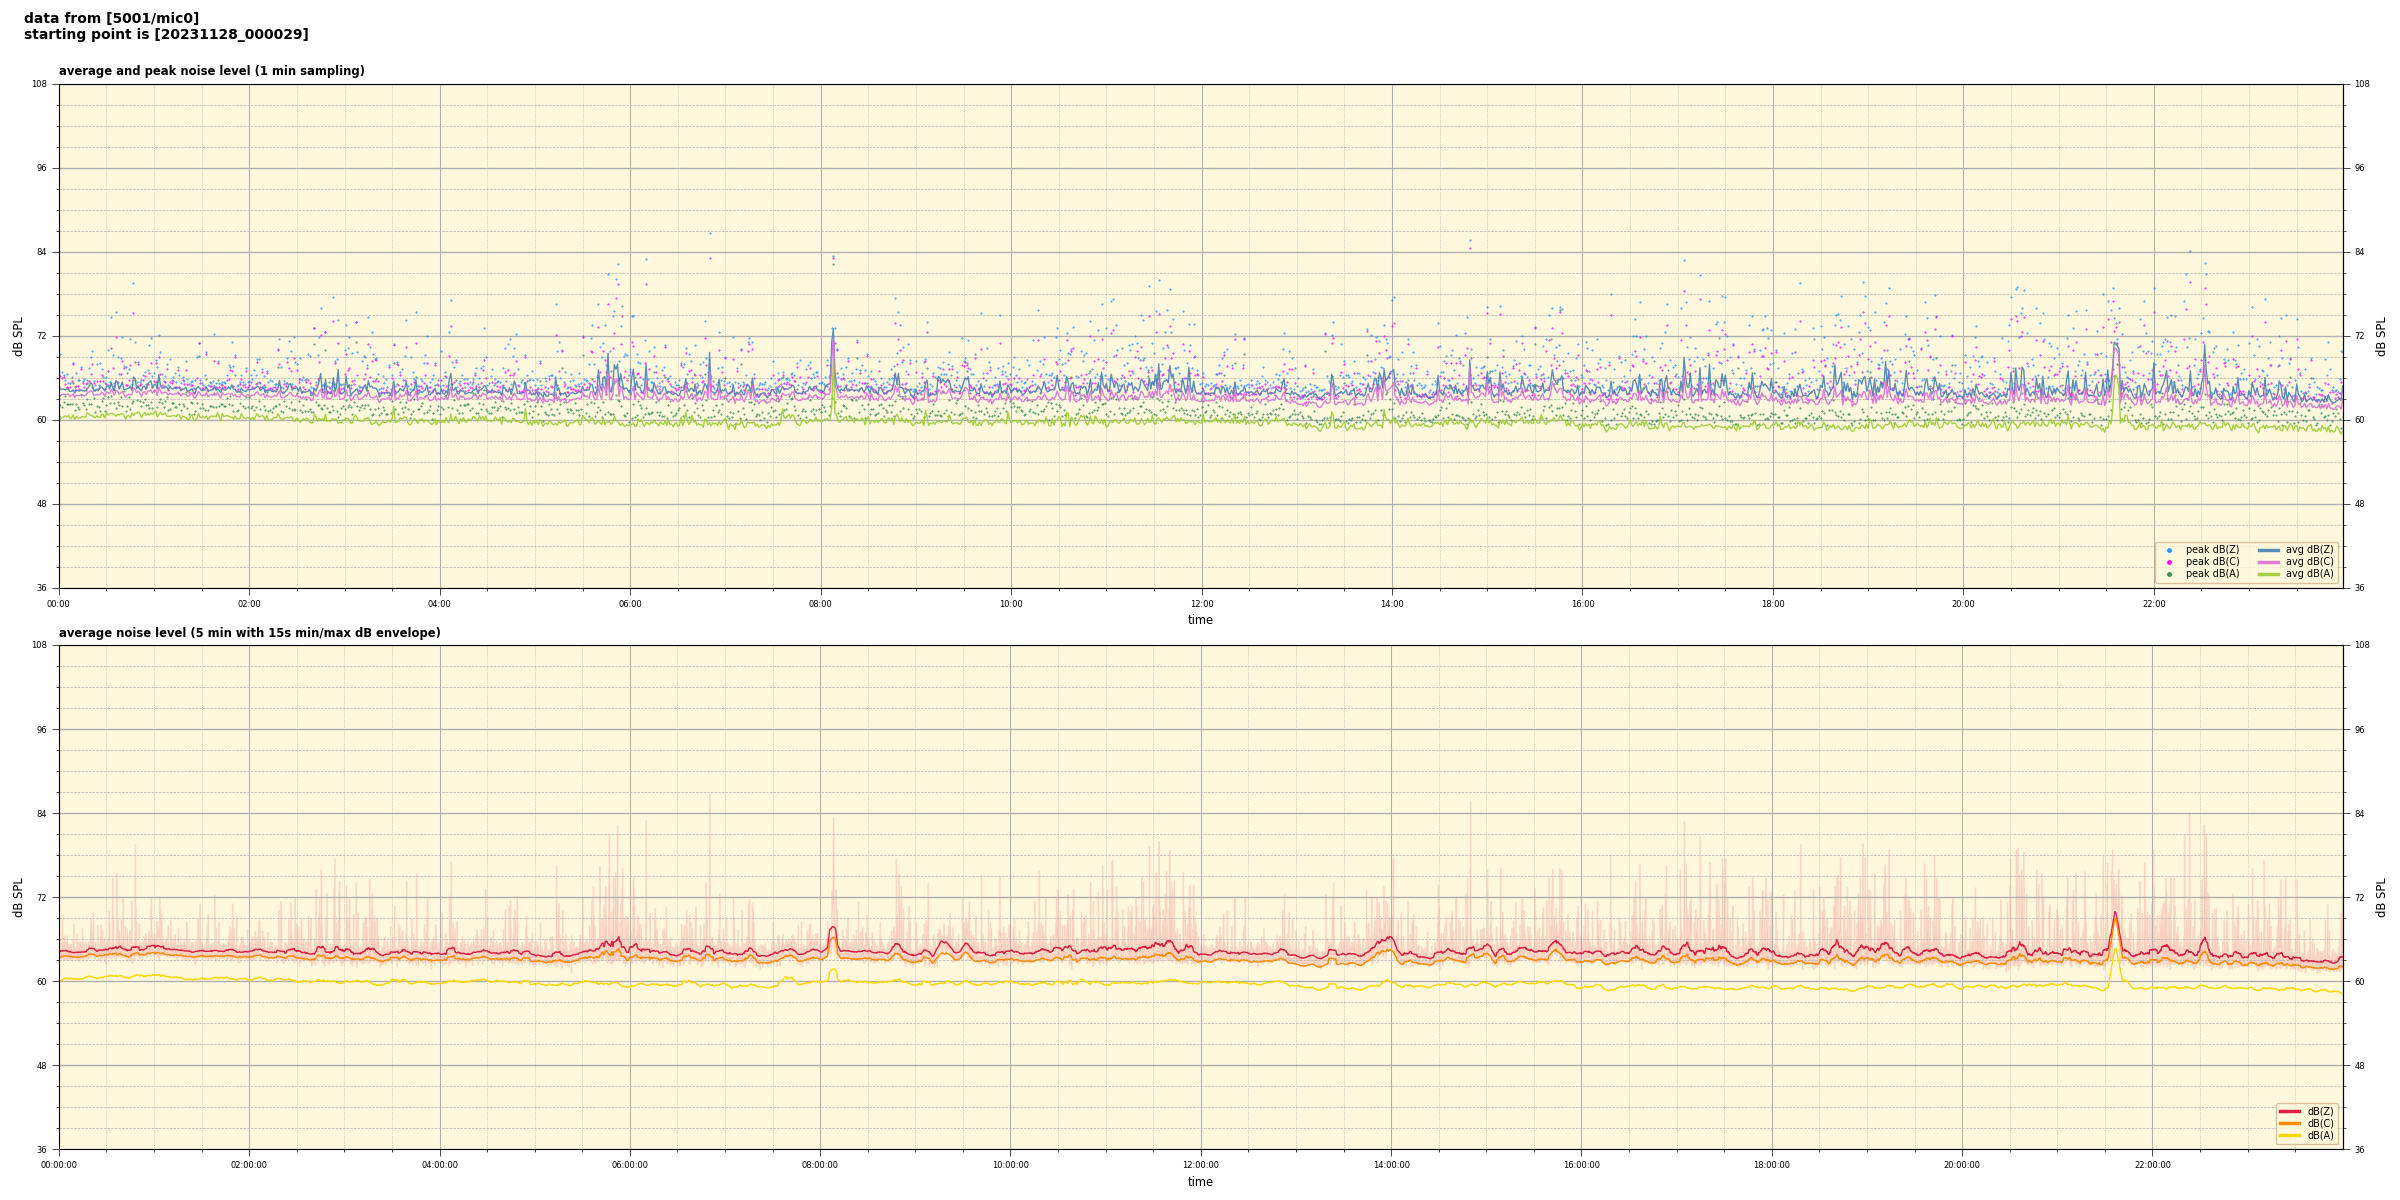Click the 08:00:00 tick on the bottom chart
This screenshot has height=1200, width=2400.
click(820, 1165)
